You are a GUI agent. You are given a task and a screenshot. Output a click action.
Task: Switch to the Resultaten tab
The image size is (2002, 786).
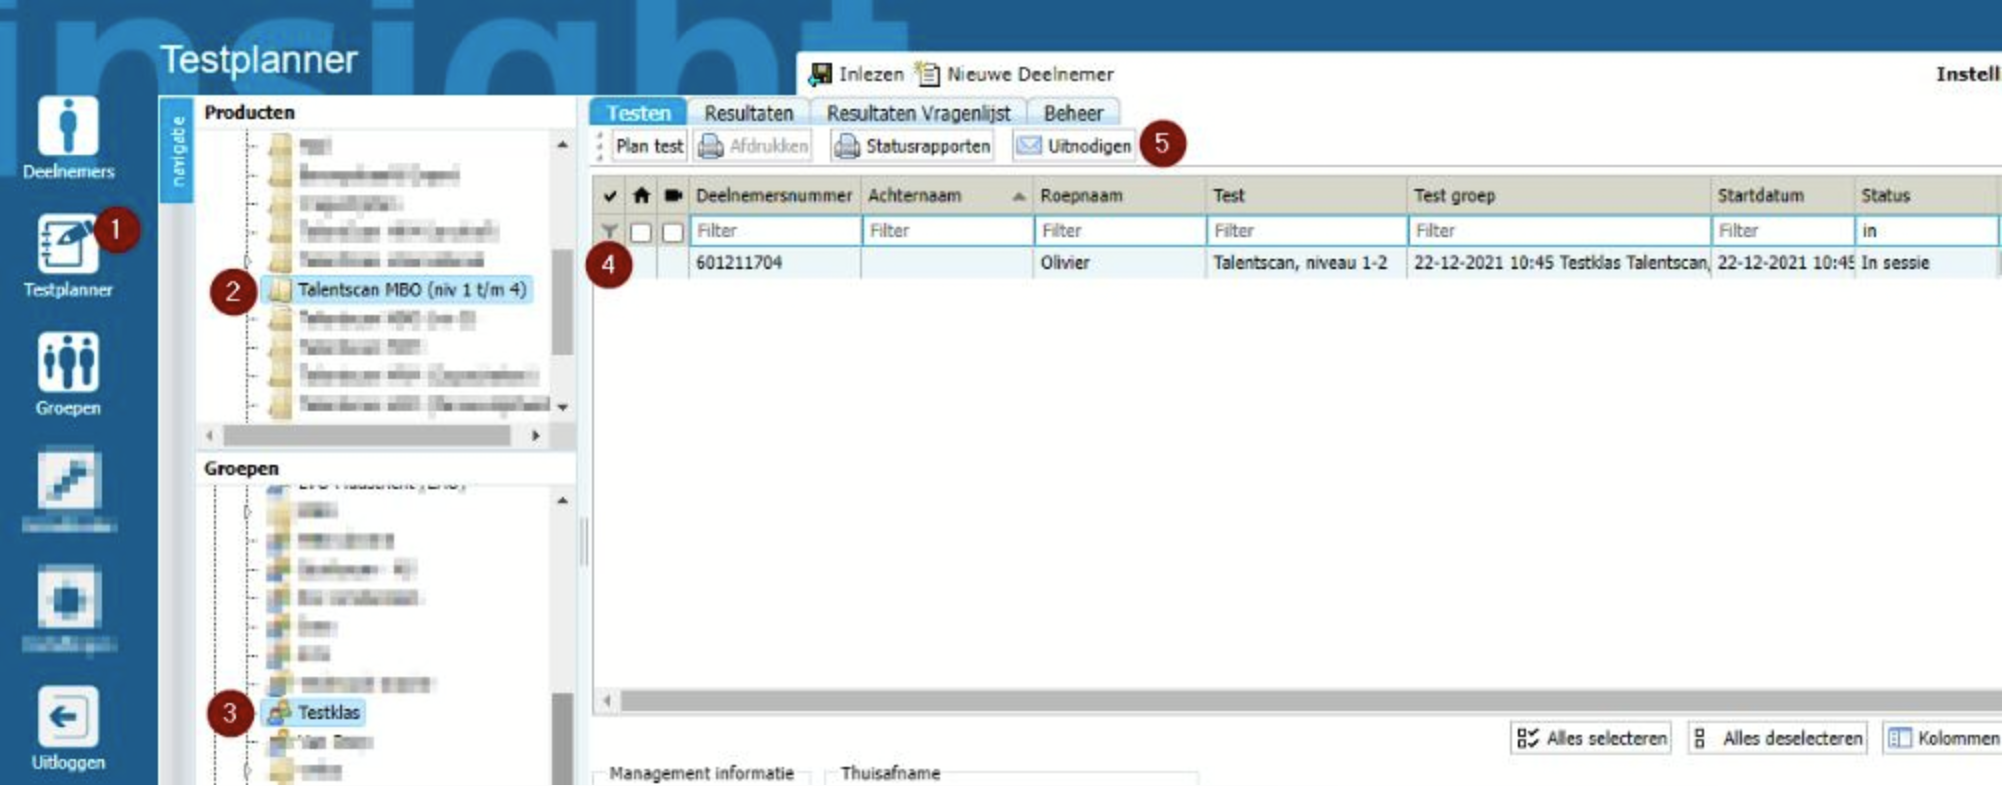coord(748,113)
